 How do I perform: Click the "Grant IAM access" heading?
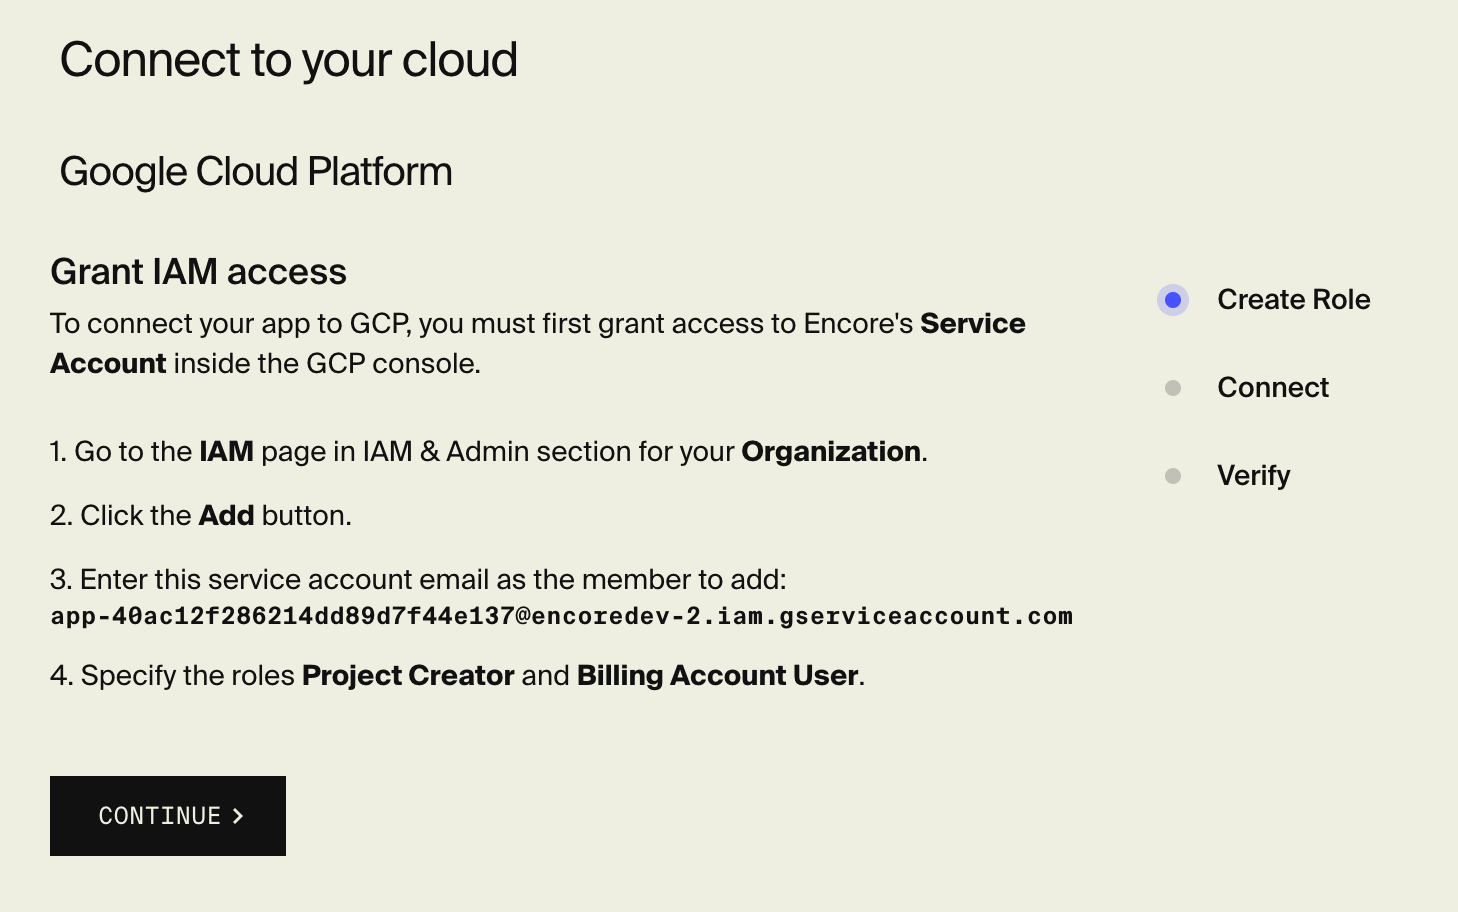(198, 272)
